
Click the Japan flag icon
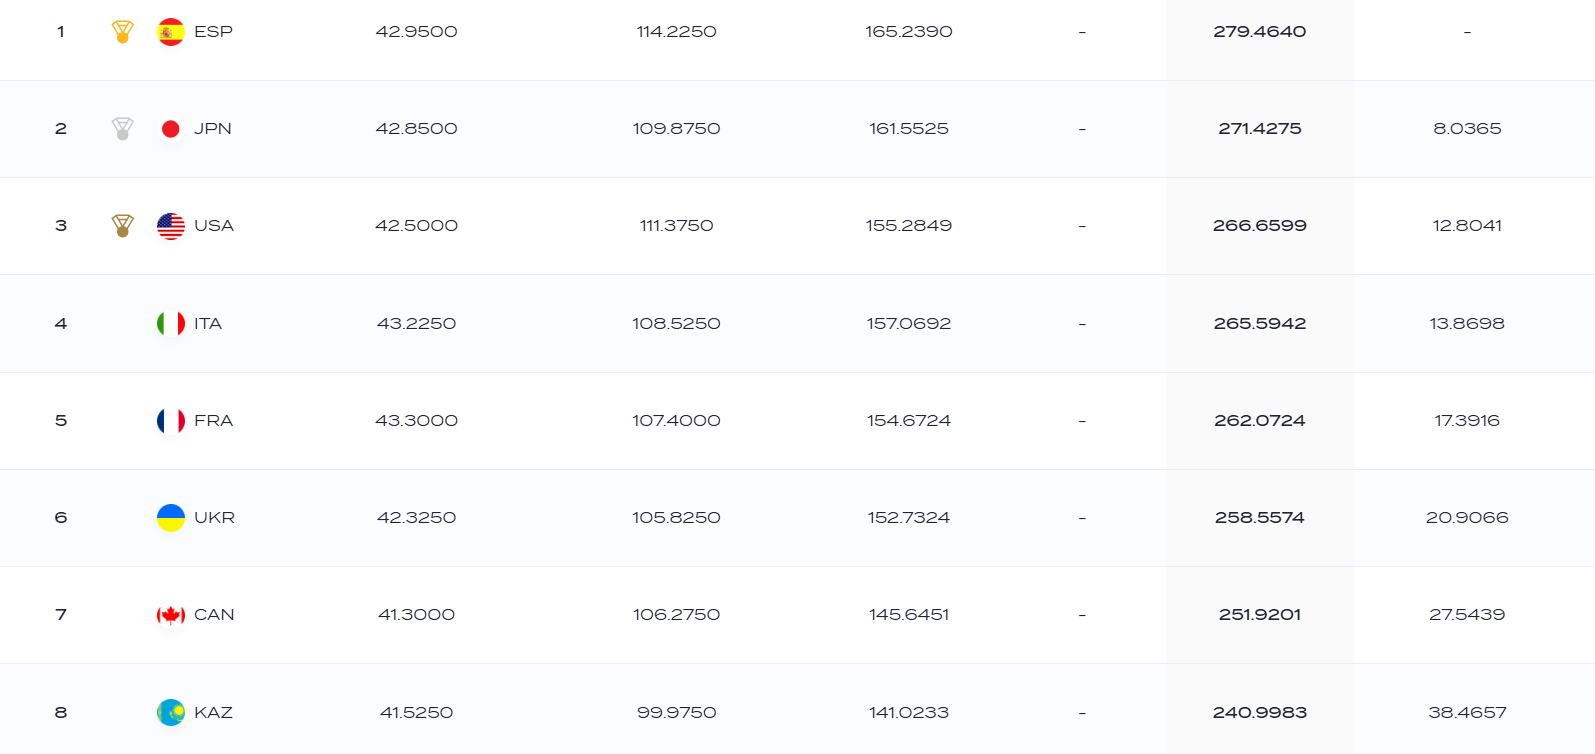171,129
